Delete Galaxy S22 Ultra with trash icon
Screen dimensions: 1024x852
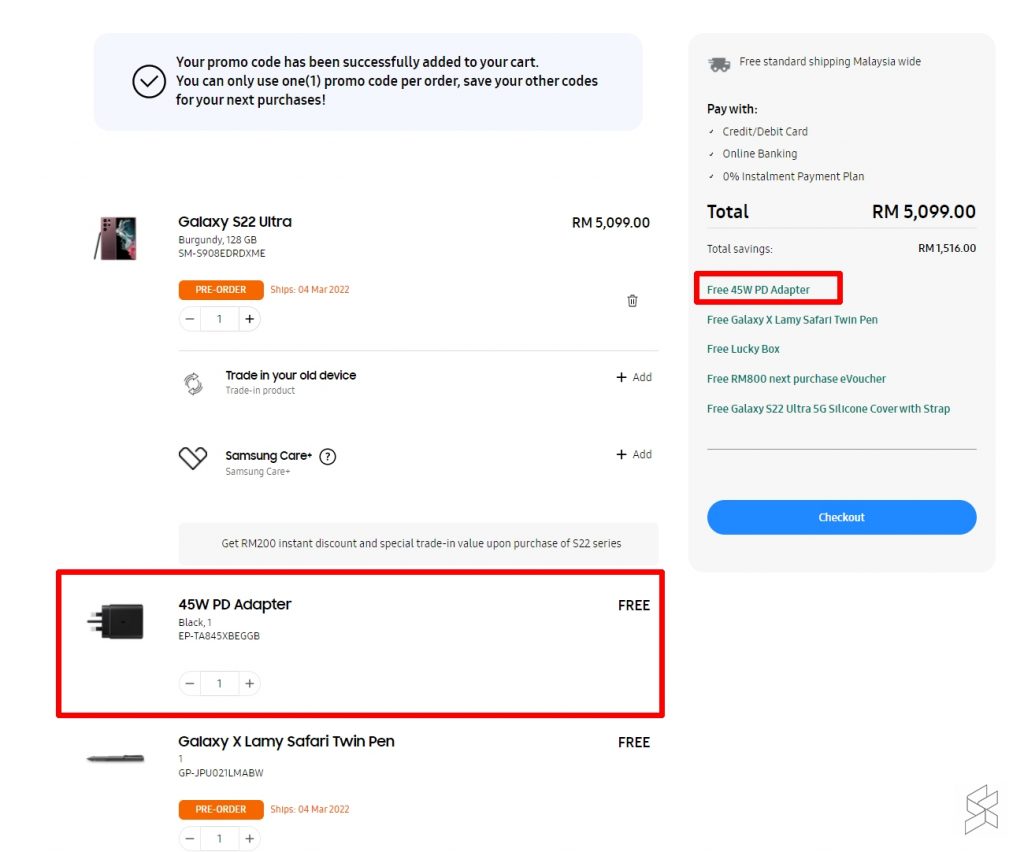point(632,301)
